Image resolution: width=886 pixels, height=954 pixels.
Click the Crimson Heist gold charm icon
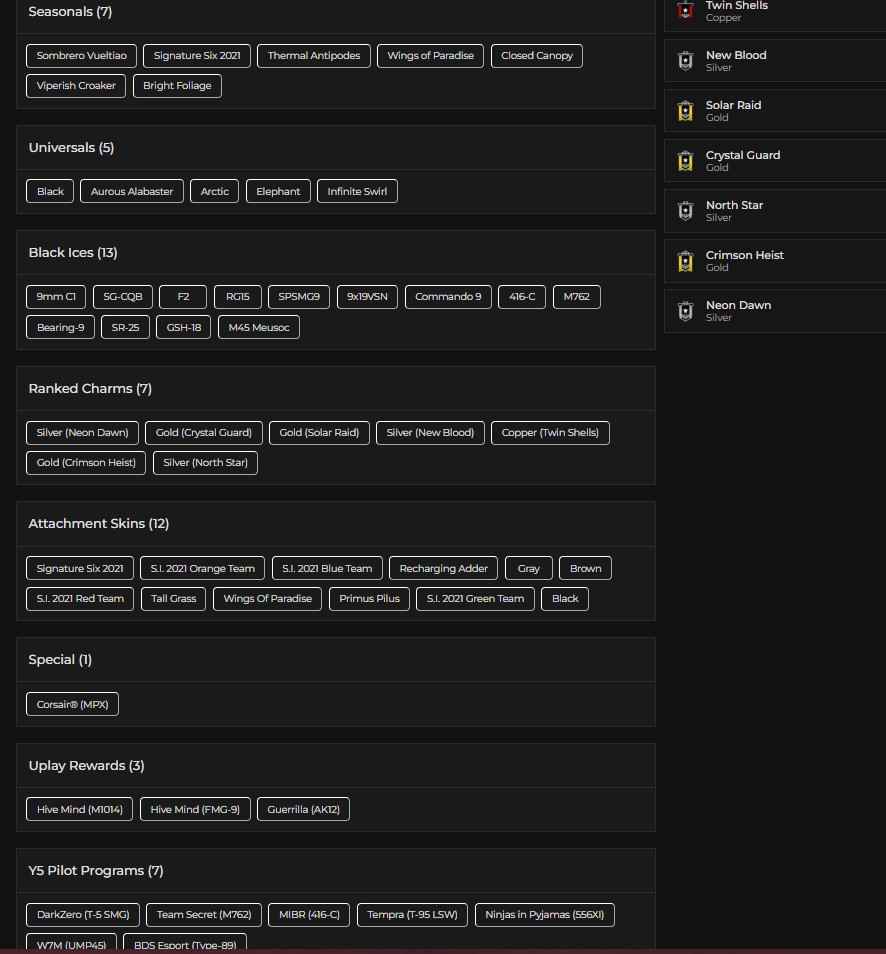[x=685, y=261]
